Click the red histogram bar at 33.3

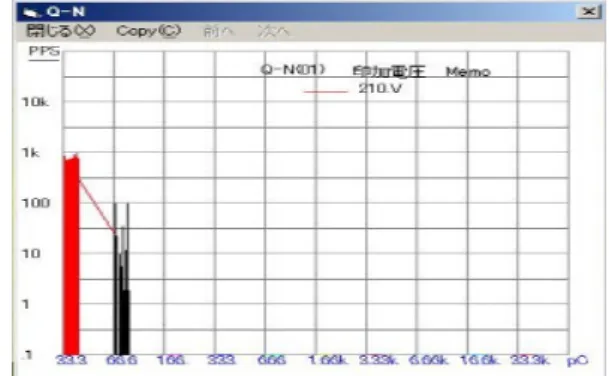click(x=71, y=254)
